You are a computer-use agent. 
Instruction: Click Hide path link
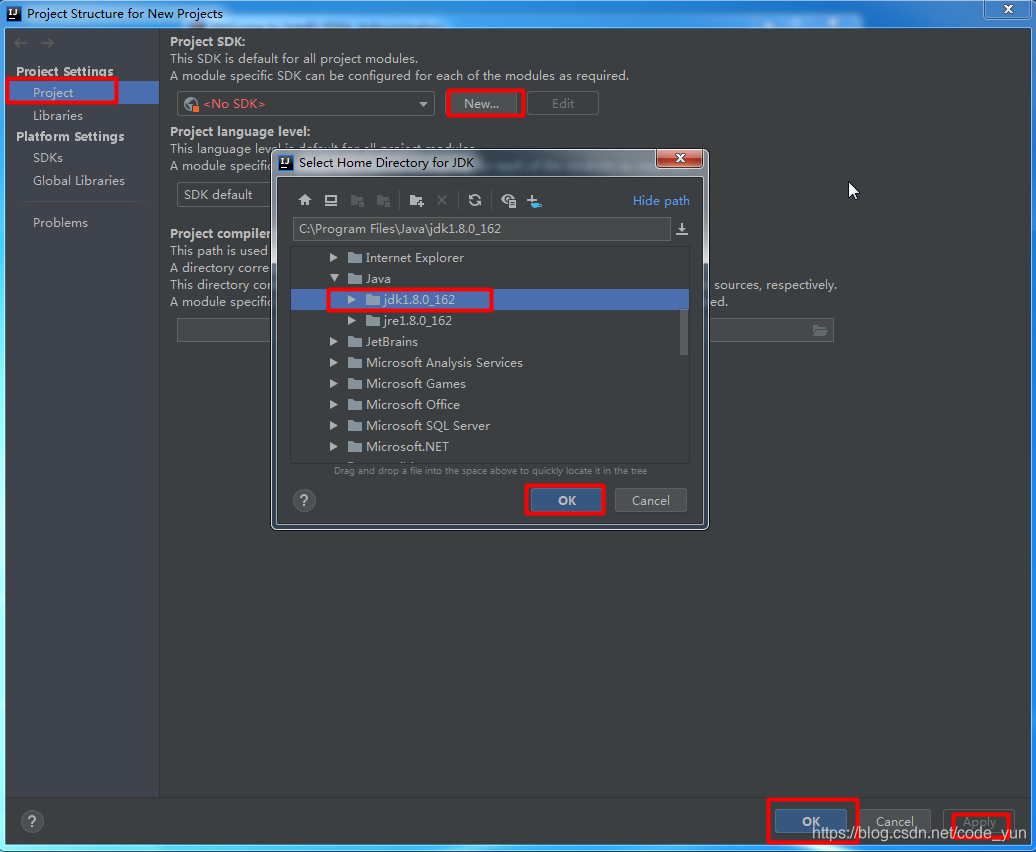point(661,200)
